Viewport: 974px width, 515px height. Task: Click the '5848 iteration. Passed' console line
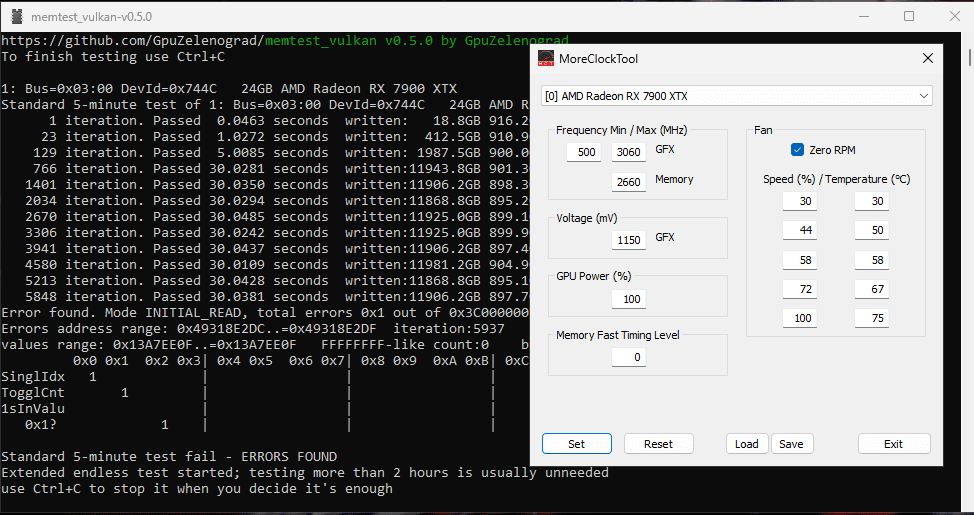[265, 296]
